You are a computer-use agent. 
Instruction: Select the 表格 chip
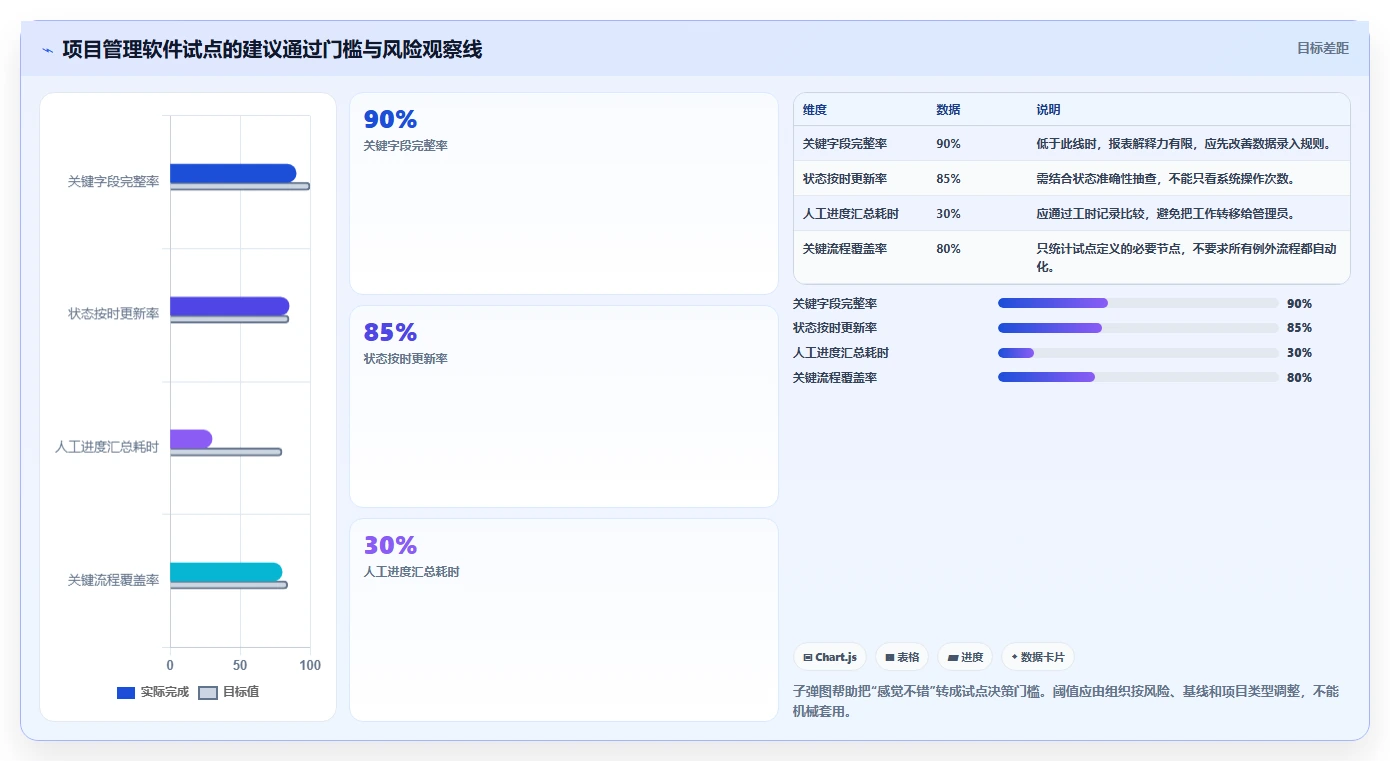(902, 657)
